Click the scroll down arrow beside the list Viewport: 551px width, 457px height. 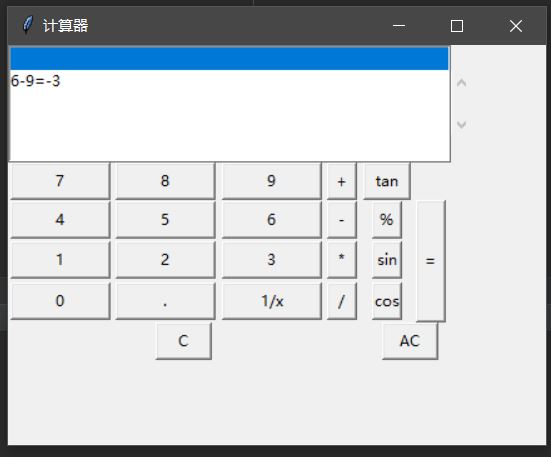[x=461, y=124]
